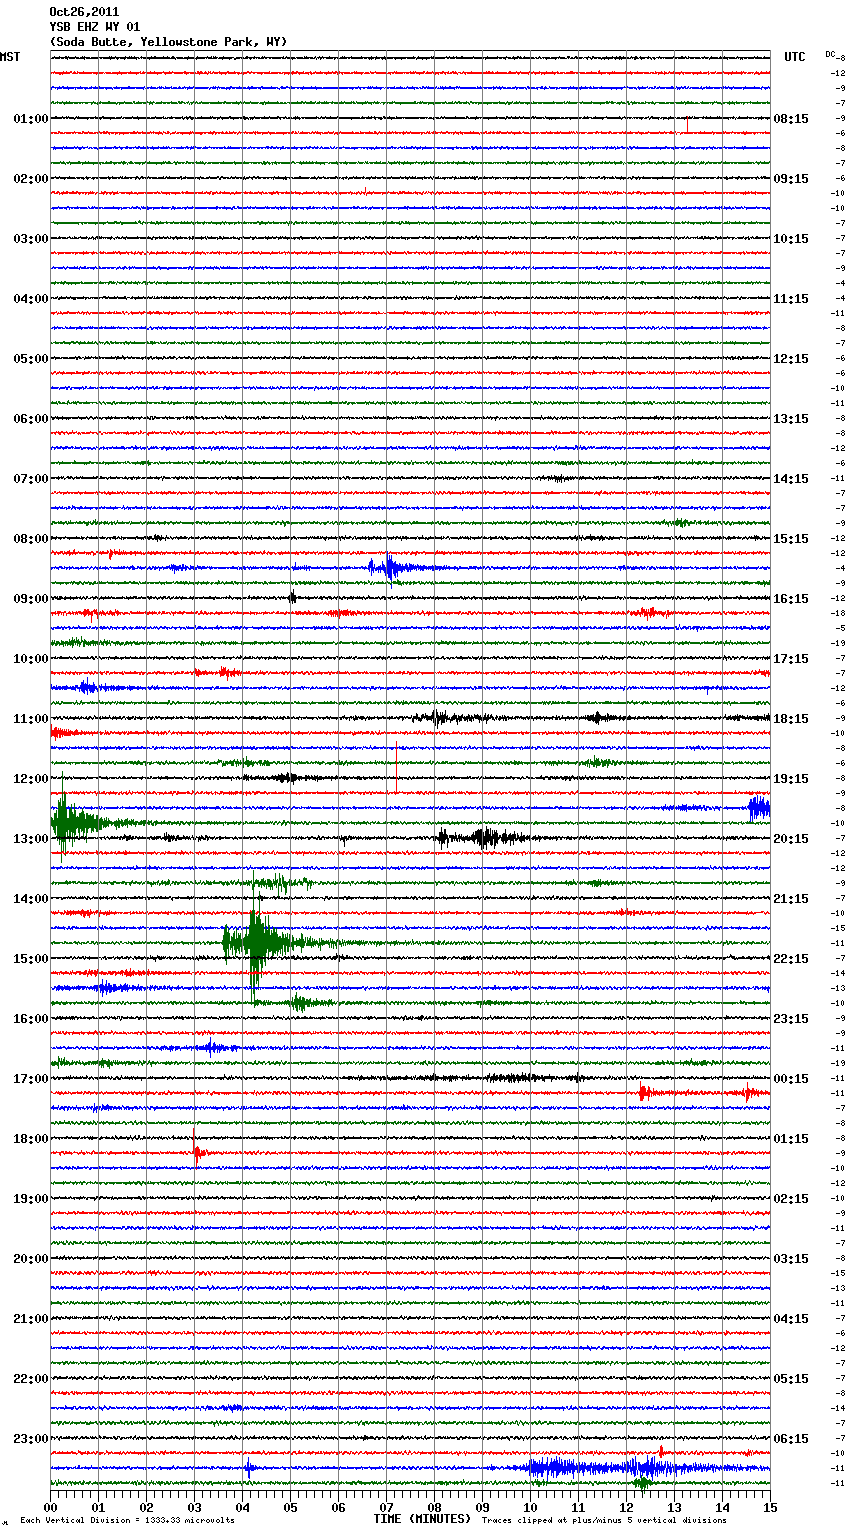This screenshot has height=1534, width=850.
Task: Click the black wave packet on 13:00 trace
Action: (485, 838)
